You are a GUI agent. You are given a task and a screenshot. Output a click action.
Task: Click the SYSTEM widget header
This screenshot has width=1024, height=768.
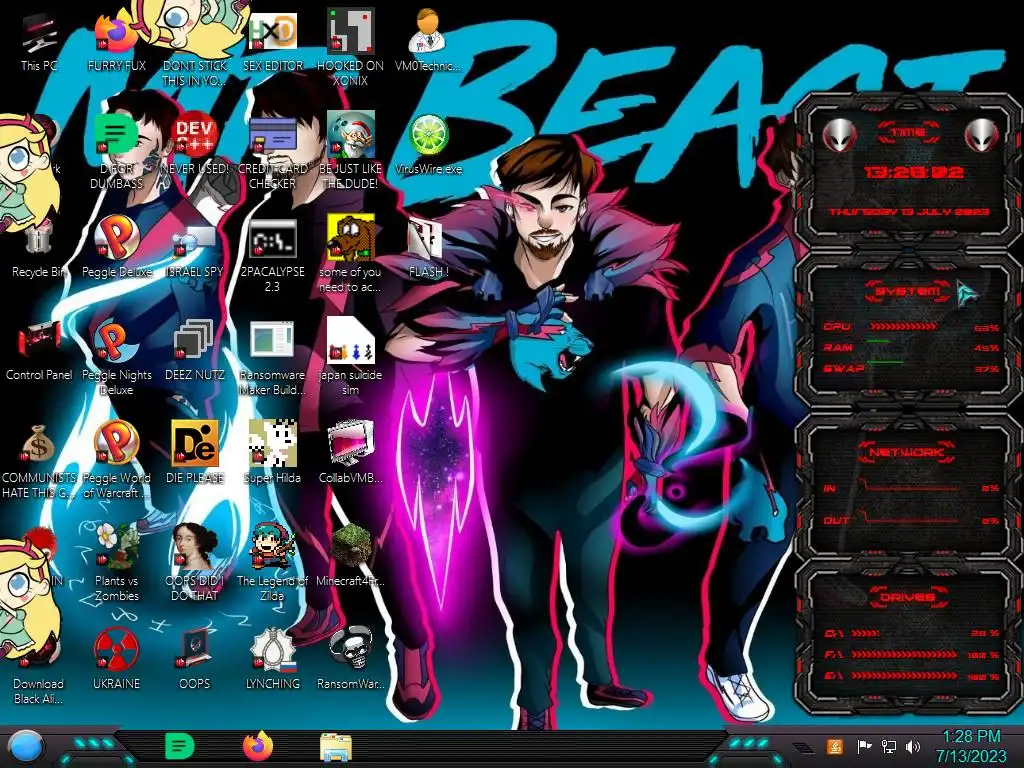click(908, 291)
